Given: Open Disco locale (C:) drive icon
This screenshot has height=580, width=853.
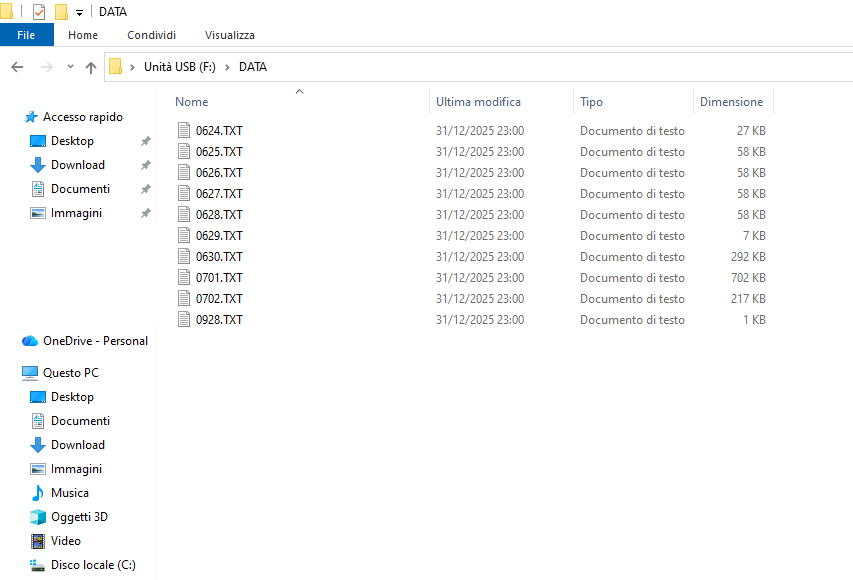Looking at the screenshot, I should point(38,565).
